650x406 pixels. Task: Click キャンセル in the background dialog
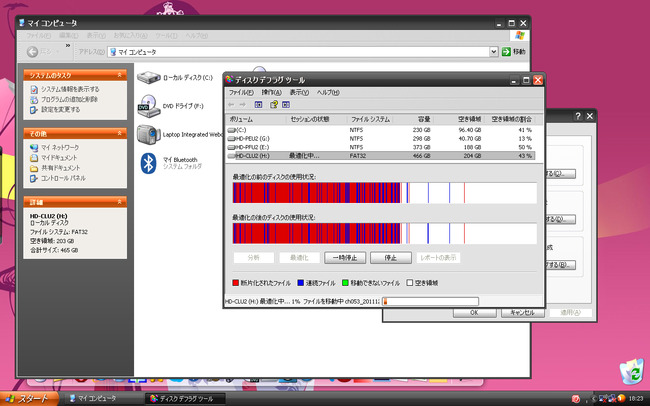pos(522,313)
